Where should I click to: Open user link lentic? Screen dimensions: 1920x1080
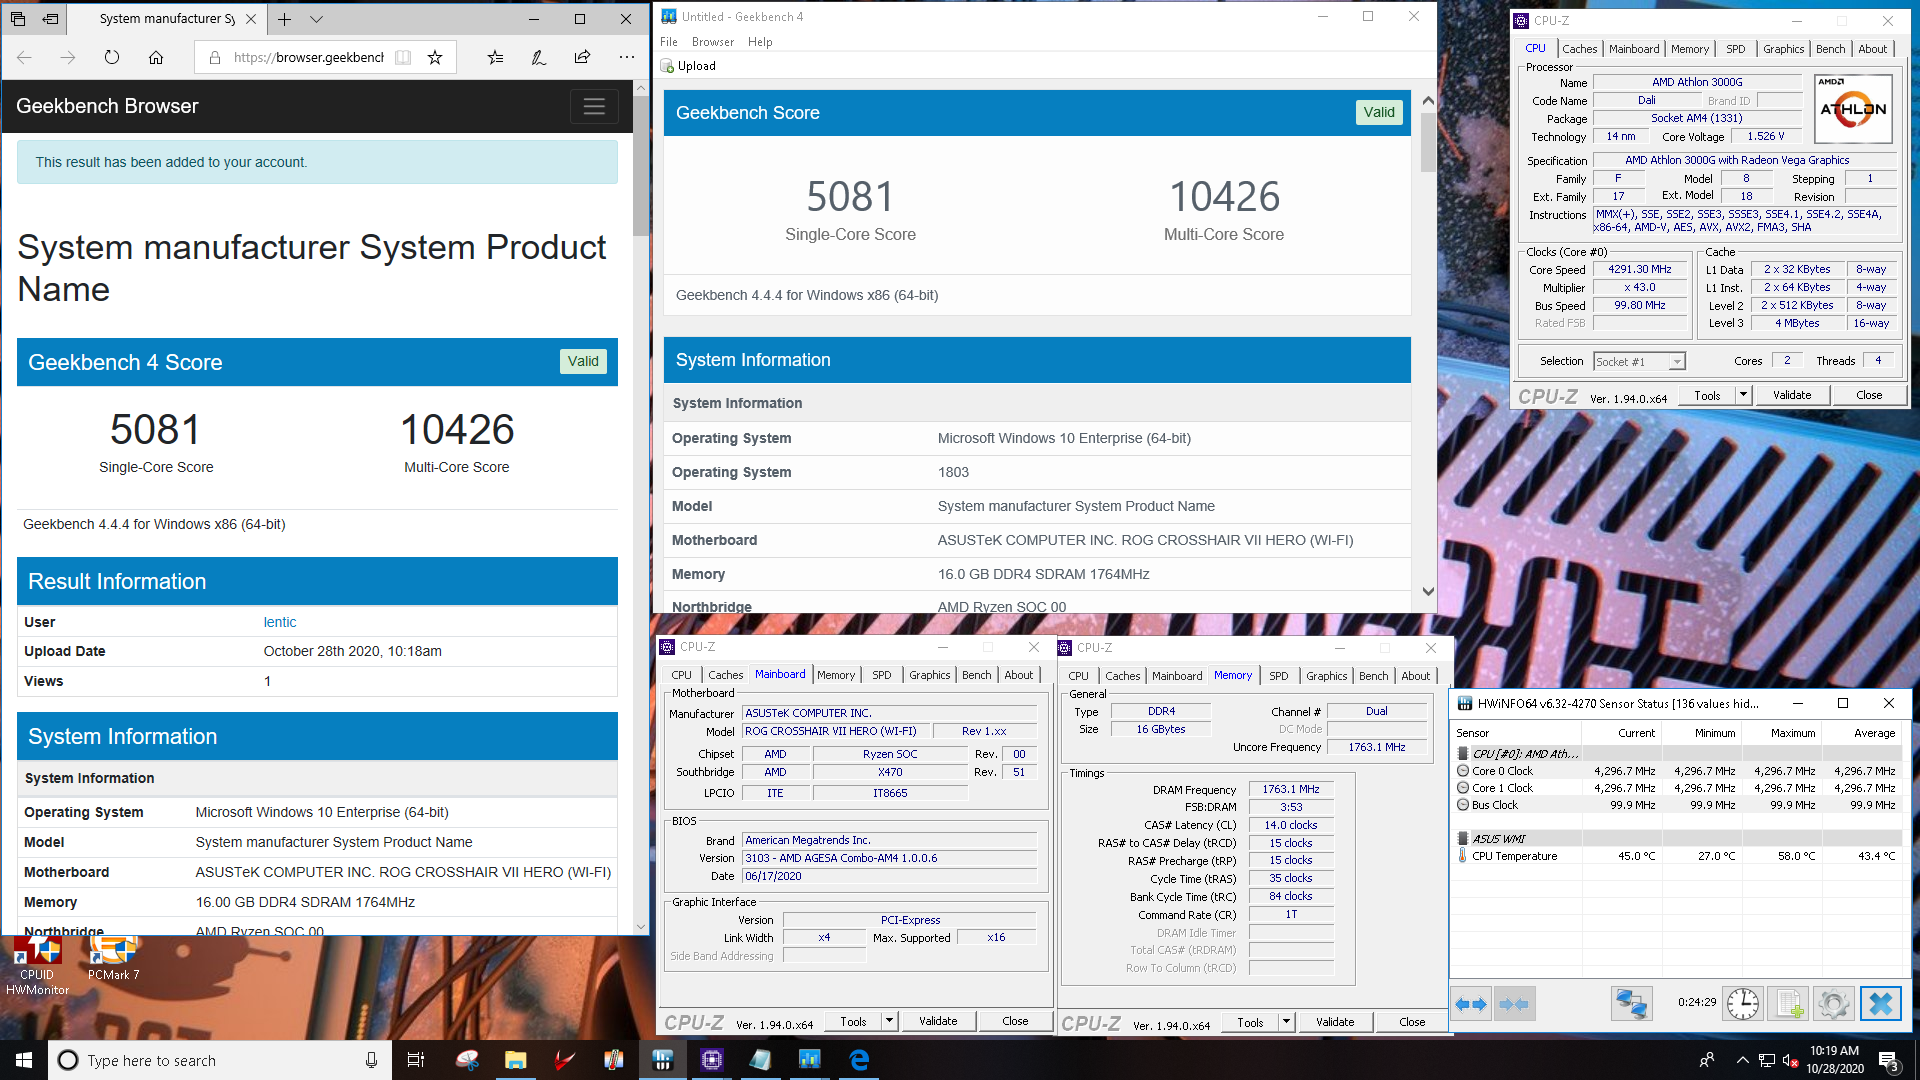pyautogui.click(x=280, y=622)
